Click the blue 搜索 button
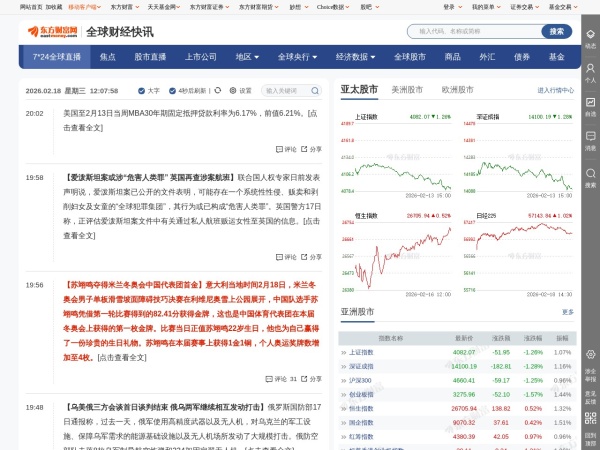600x450 pixels. pos(557,31)
